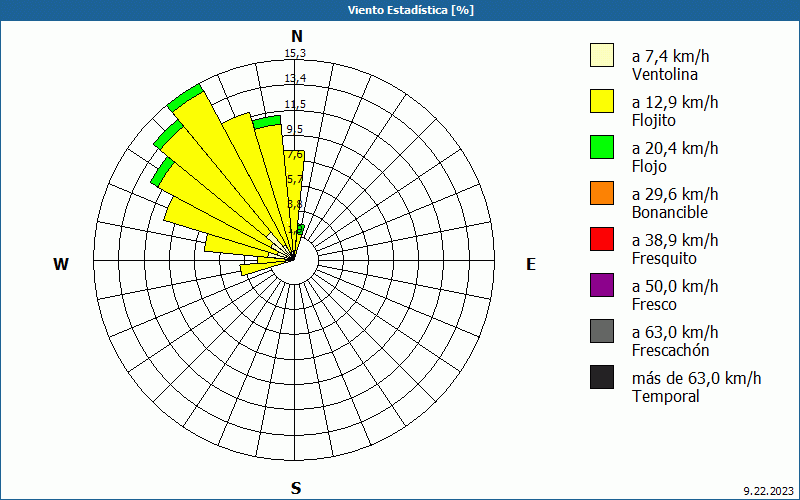Viewport: 800px width, 500px height.
Task: Click the Fresquito legend label
Action: (x=664, y=259)
